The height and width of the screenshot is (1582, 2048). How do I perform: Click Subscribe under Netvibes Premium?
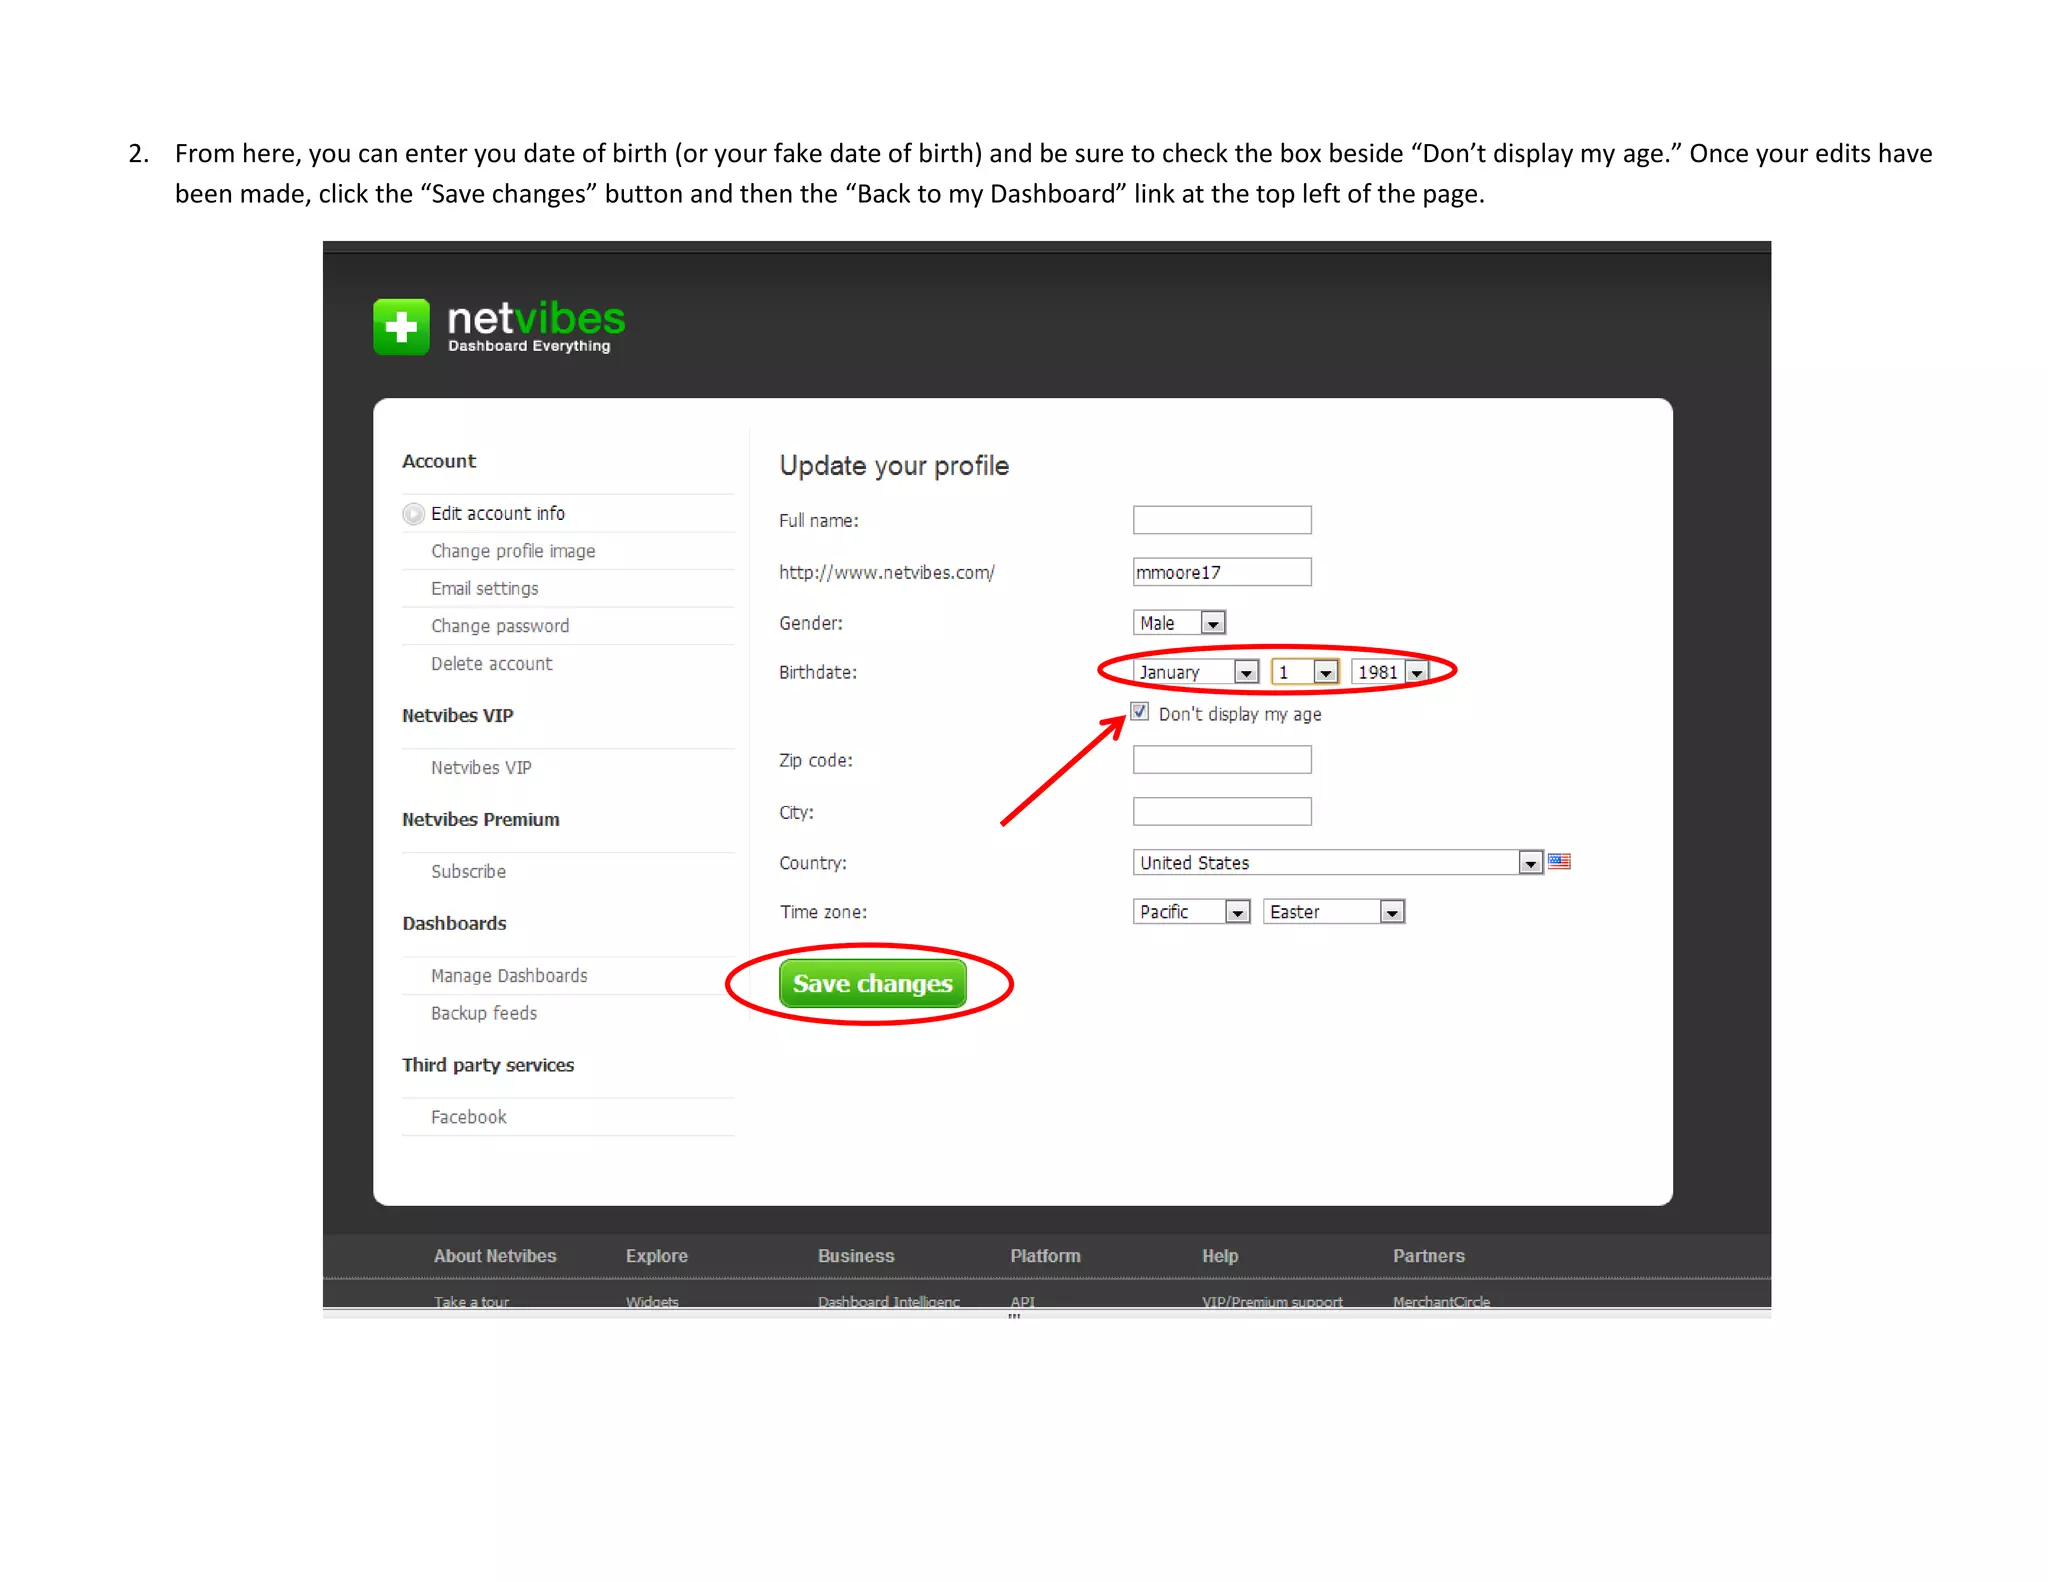coord(468,872)
